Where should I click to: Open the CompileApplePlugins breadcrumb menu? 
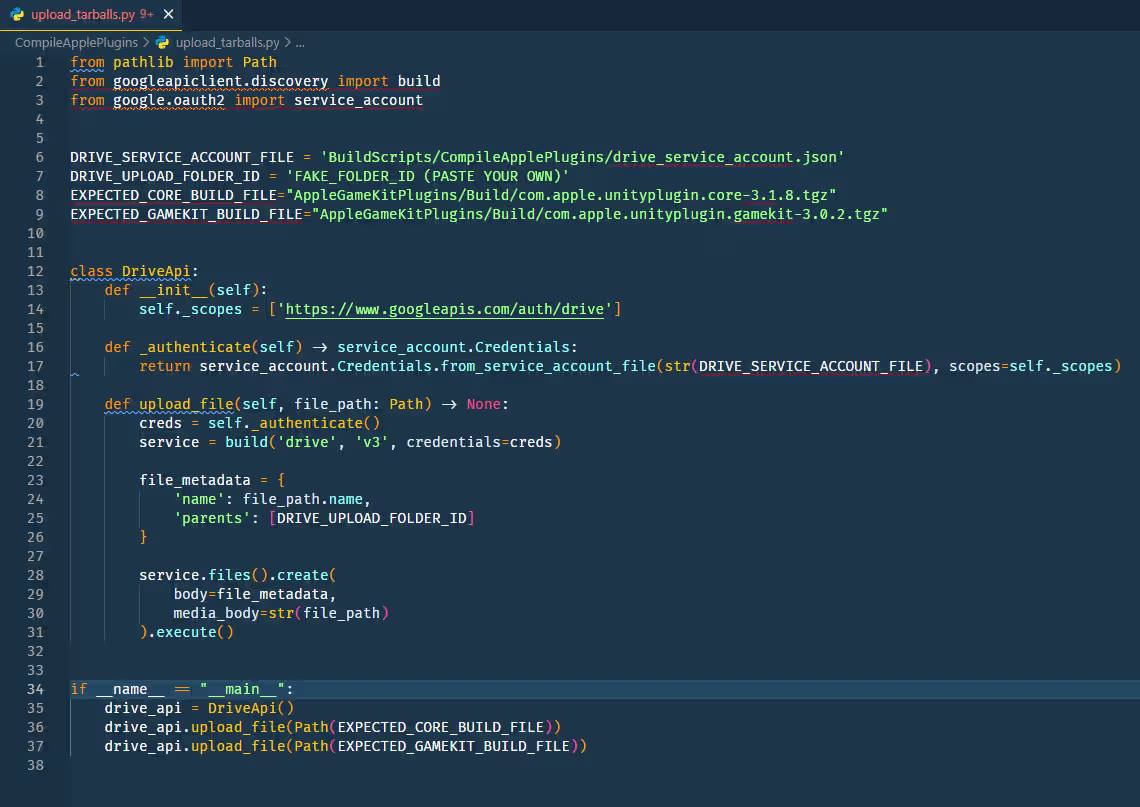click(x=75, y=43)
